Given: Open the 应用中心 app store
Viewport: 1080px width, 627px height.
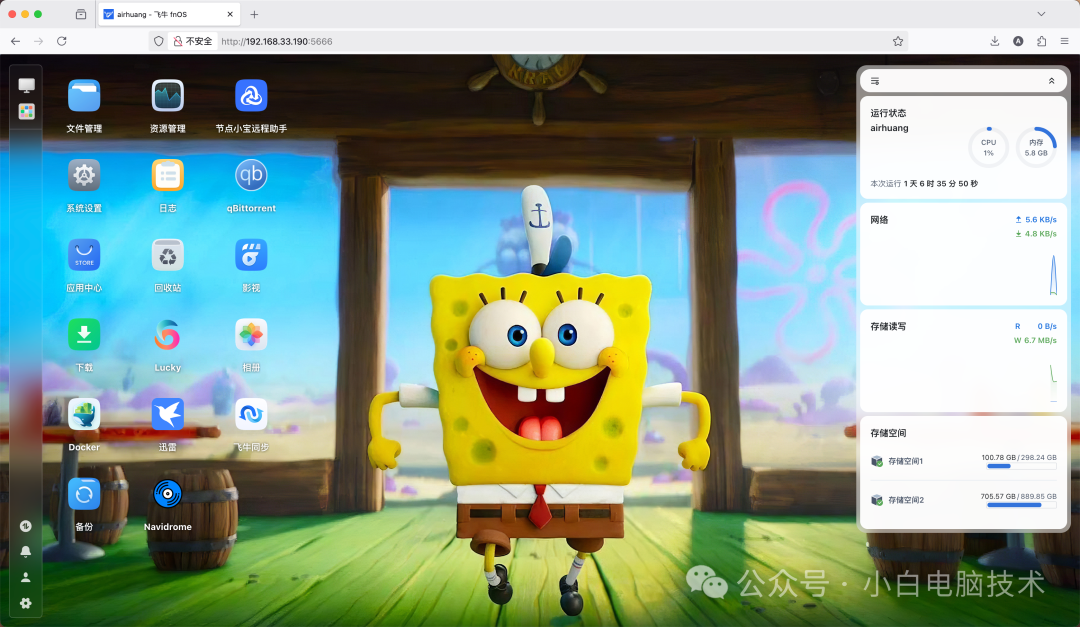Looking at the screenshot, I should pos(84,256).
